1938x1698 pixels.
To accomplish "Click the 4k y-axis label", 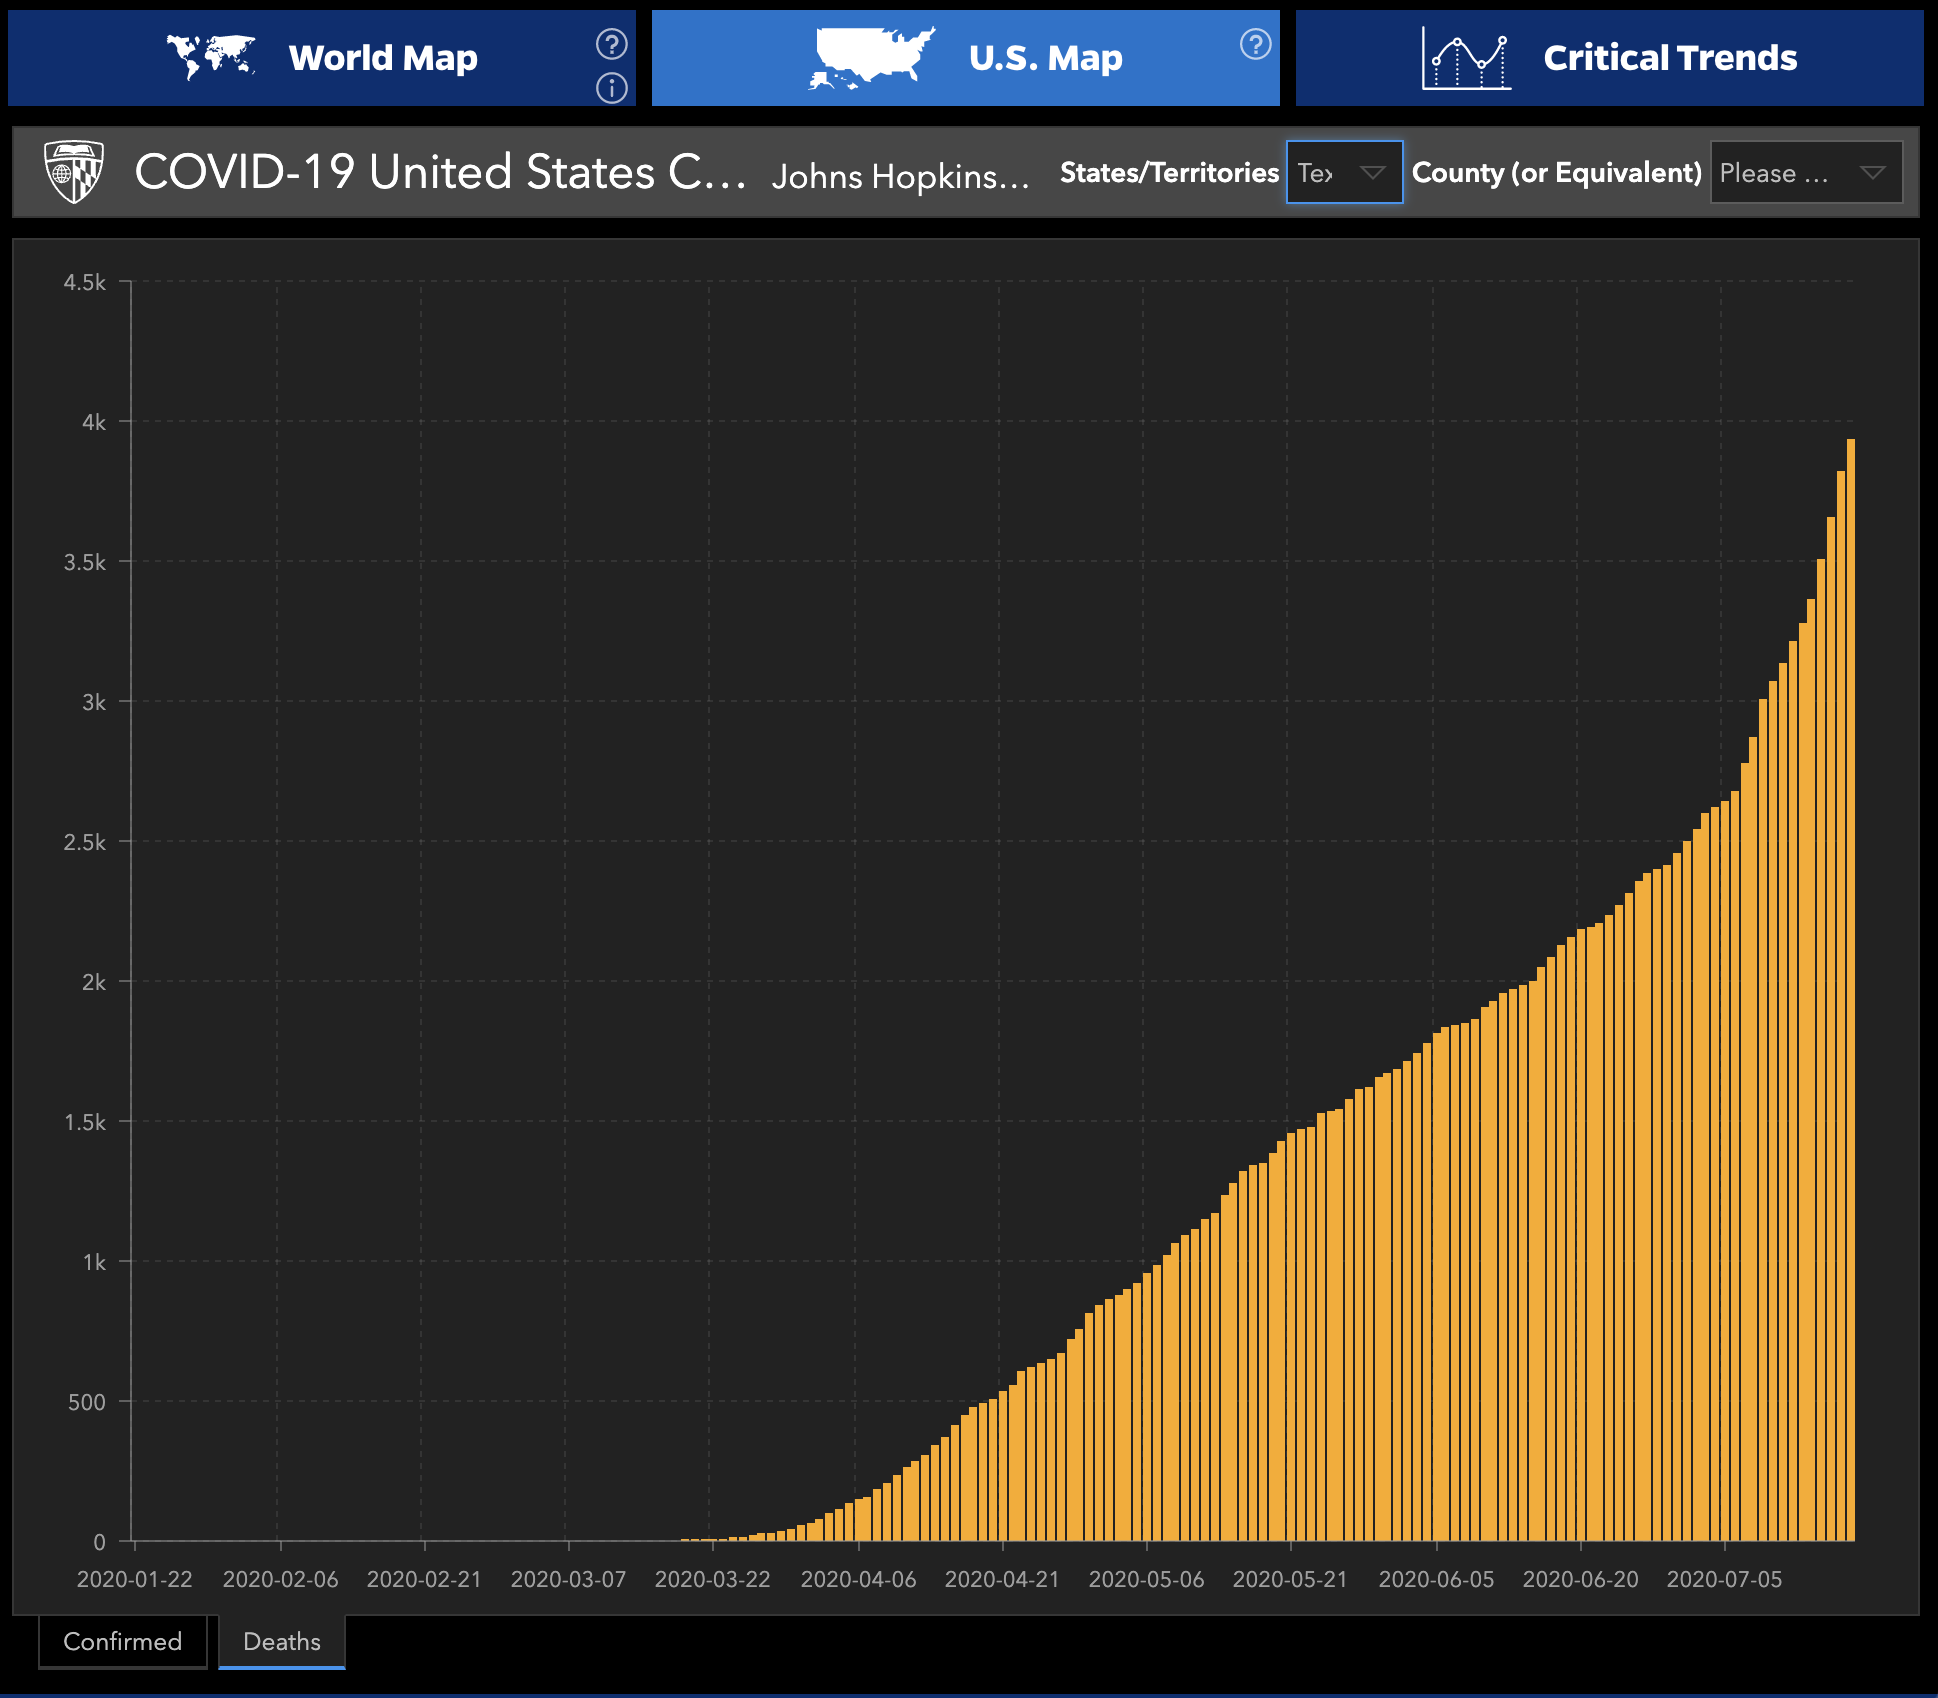I will [x=94, y=423].
